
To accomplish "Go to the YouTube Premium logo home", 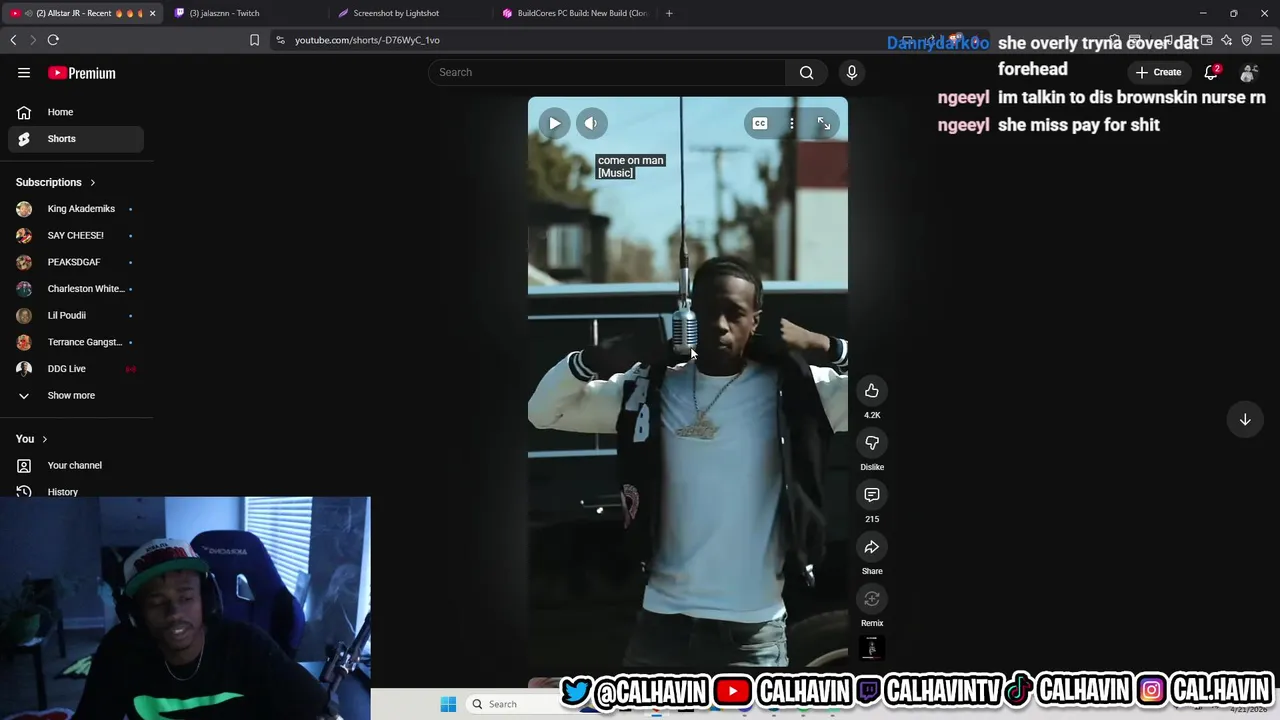I will pos(82,73).
